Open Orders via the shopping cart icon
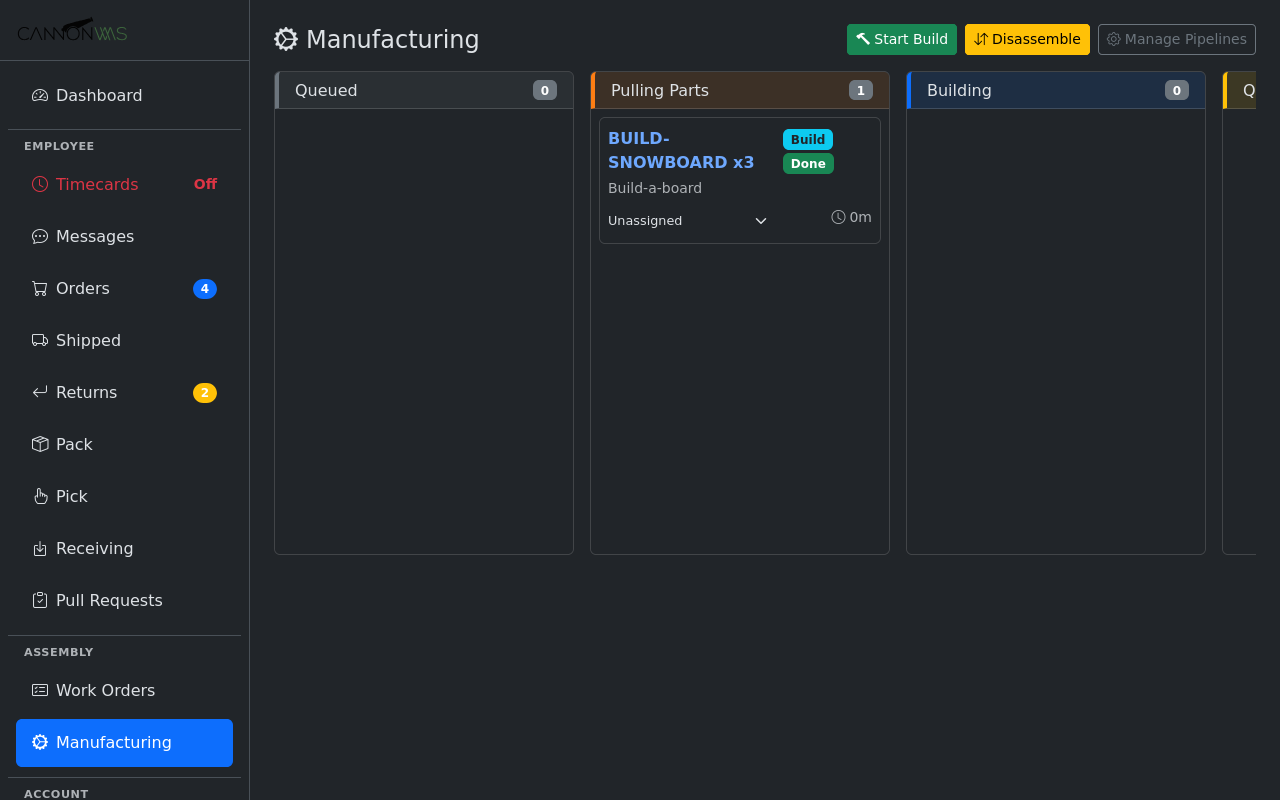 (x=39, y=288)
